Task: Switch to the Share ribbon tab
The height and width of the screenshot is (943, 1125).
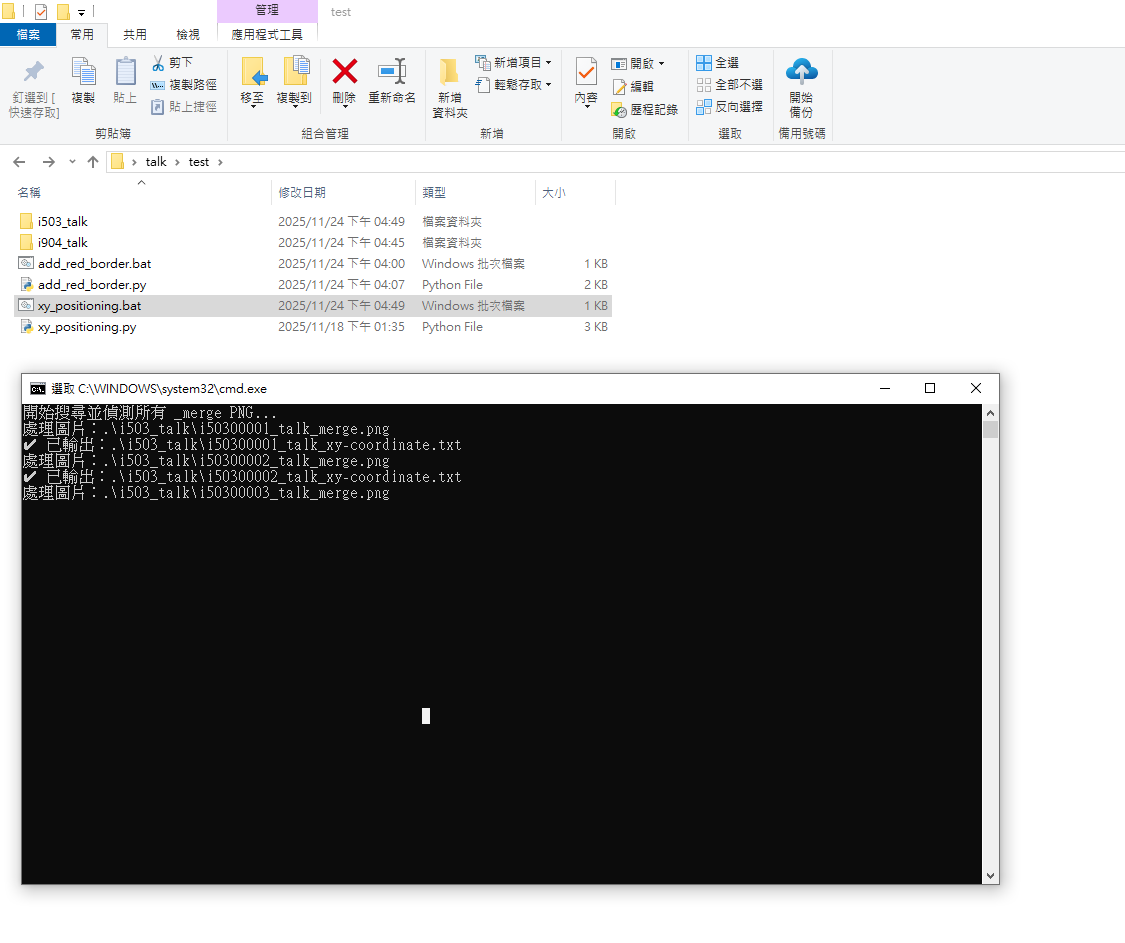Action: point(135,34)
